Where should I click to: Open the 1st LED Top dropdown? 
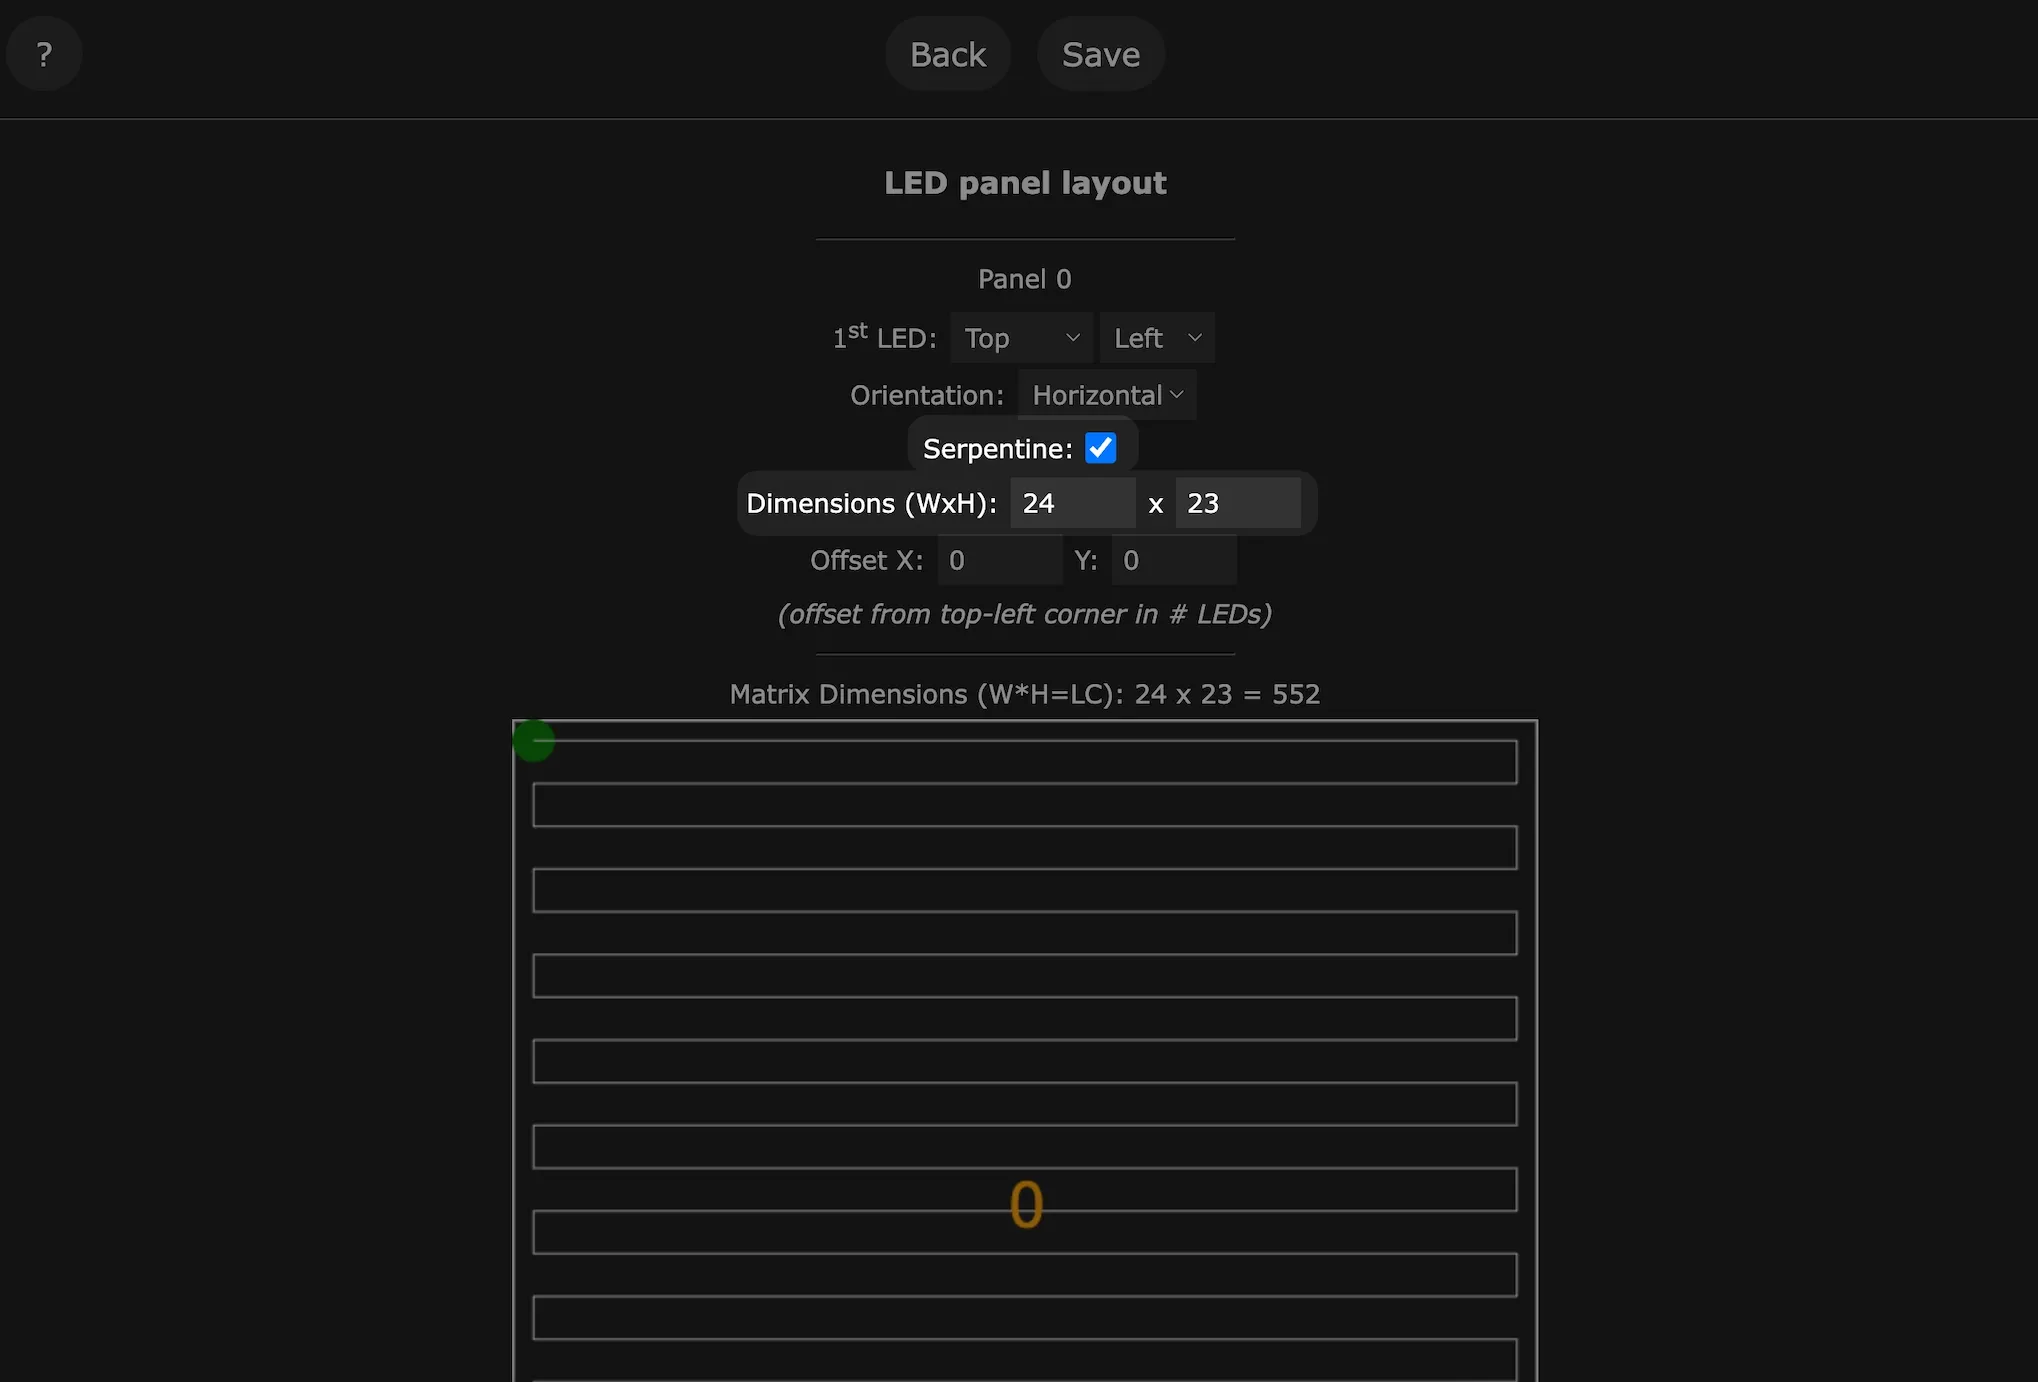tap(1021, 338)
